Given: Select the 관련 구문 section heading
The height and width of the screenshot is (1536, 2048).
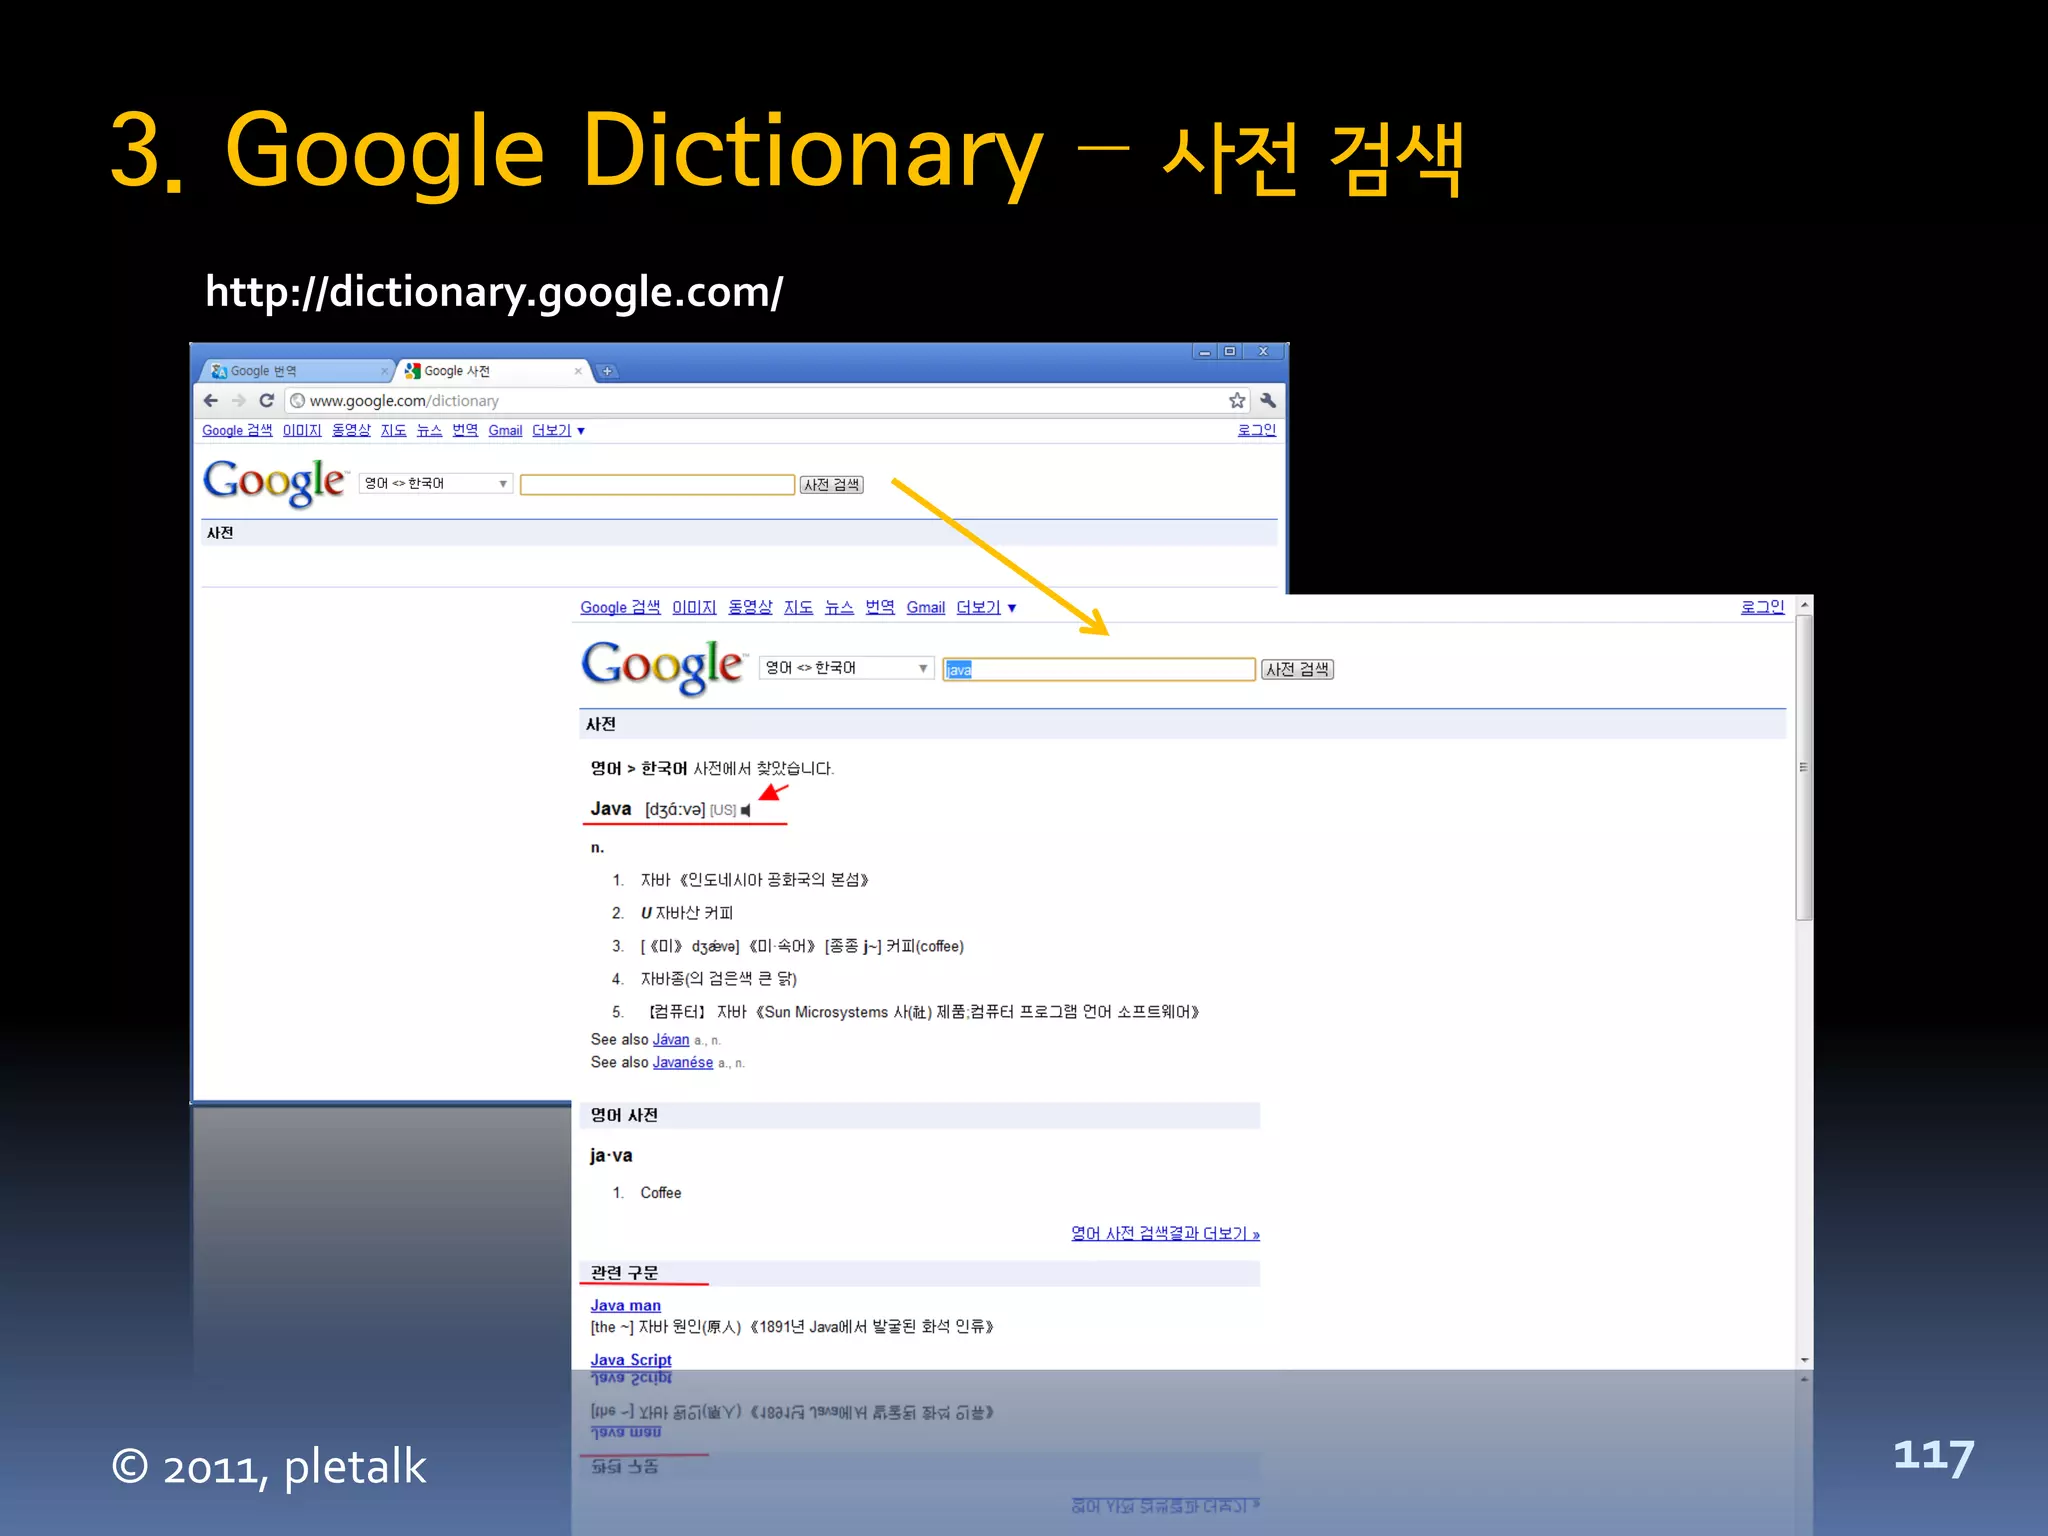Looking at the screenshot, I should tap(624, 1273).
